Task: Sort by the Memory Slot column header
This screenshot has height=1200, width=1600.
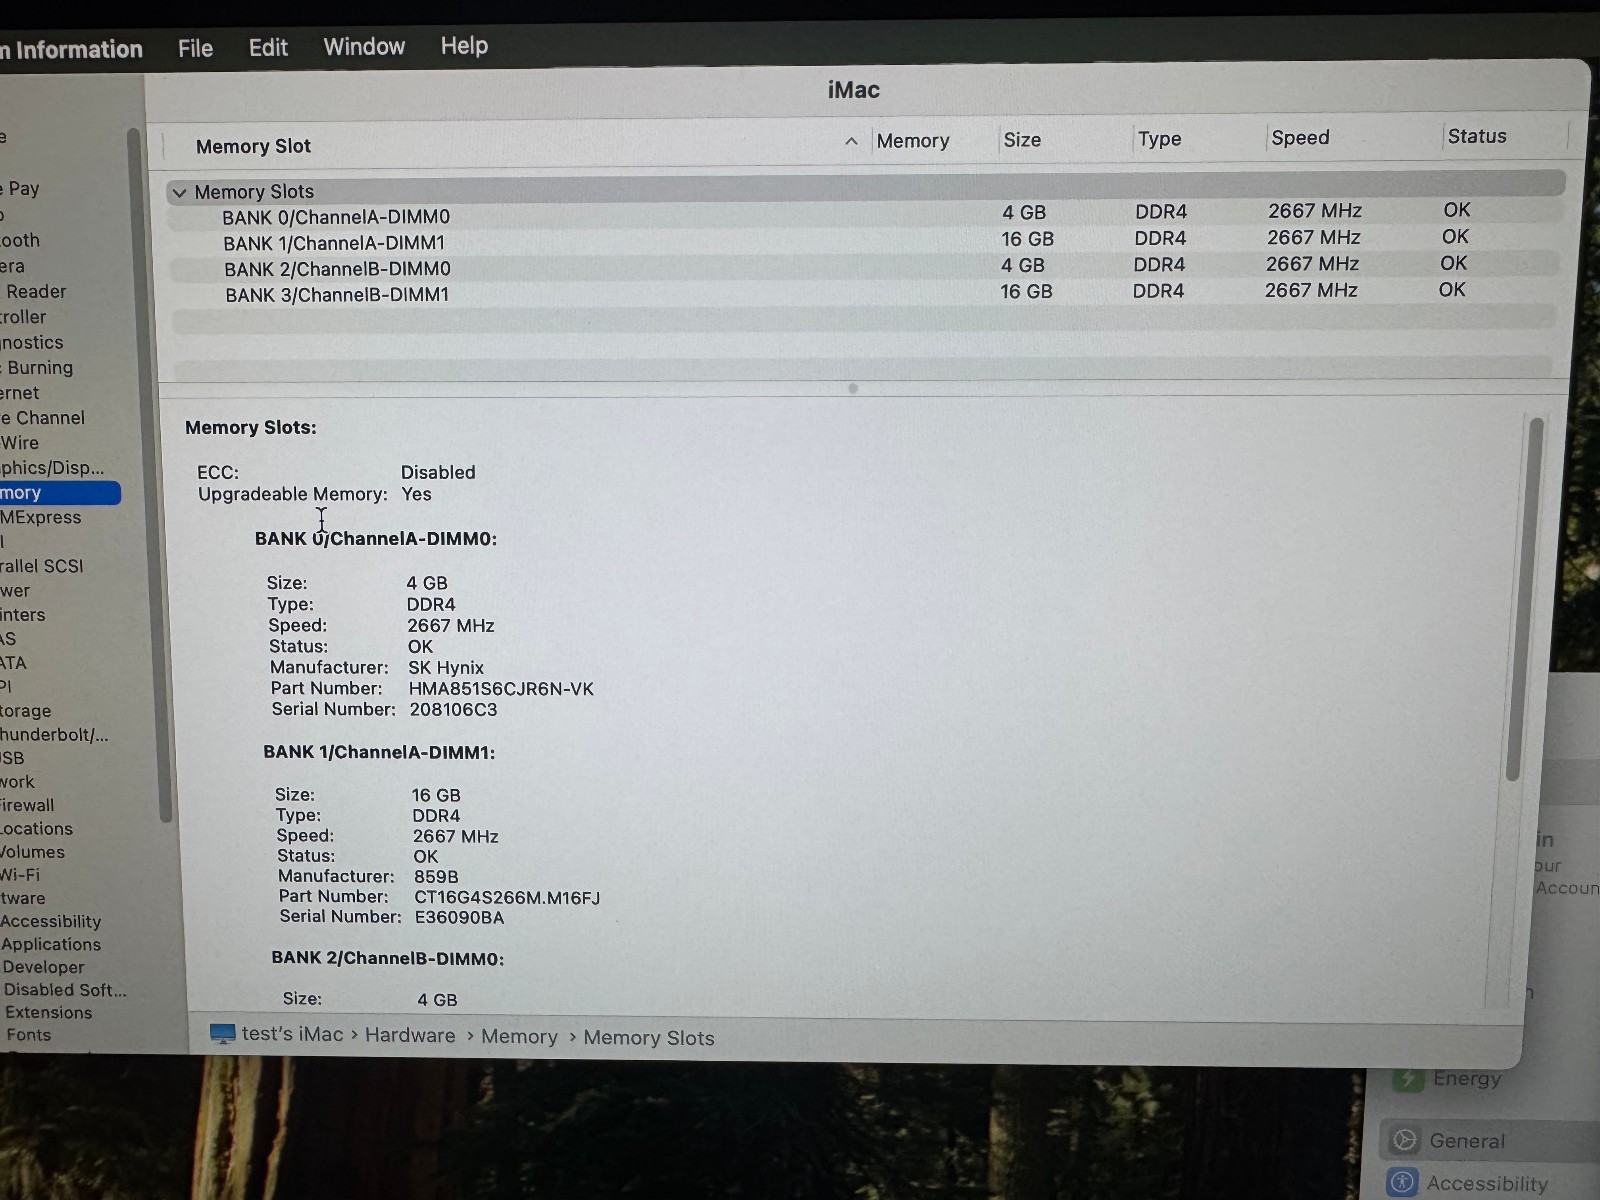Action: [253, 146]
